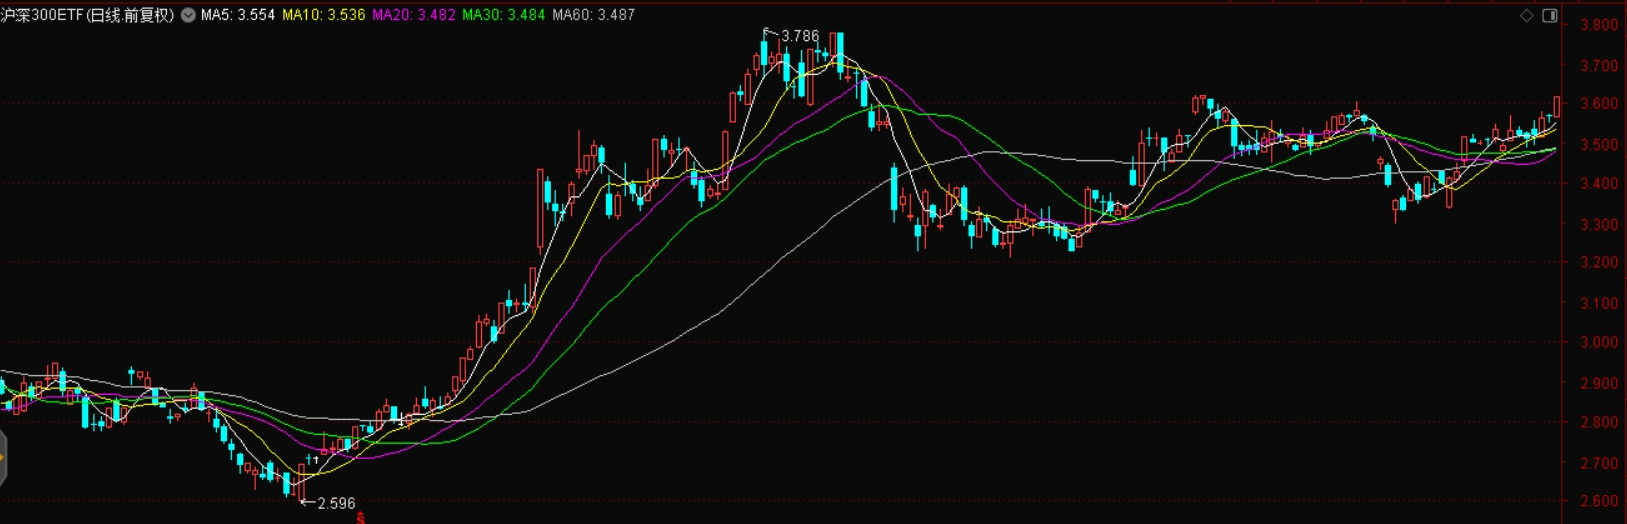Click the 3.000 price axis label
This screenshot has height=524, width=1627.
tap(1597, 342)
